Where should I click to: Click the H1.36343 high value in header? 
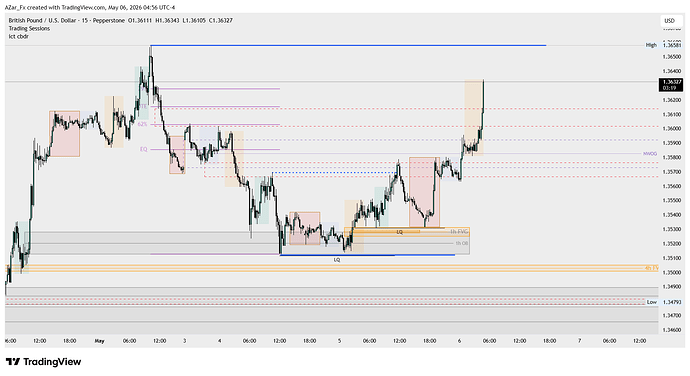click(x=167, y=20)
